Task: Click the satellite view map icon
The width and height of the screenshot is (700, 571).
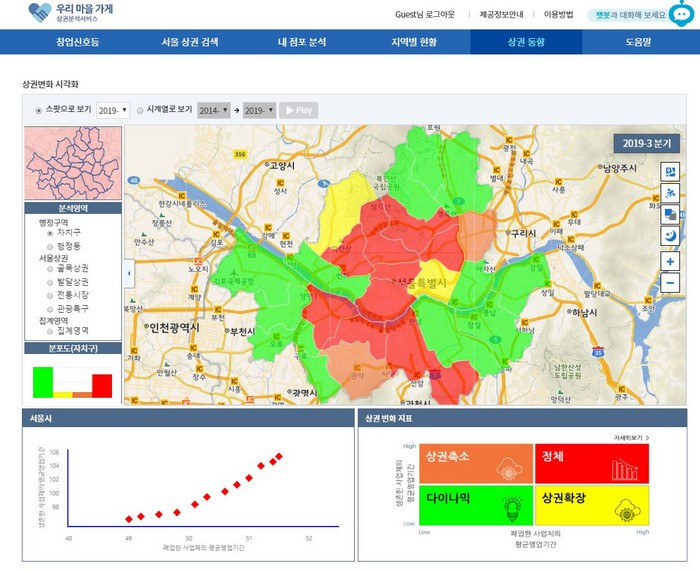Action: (x=669, y=192)
